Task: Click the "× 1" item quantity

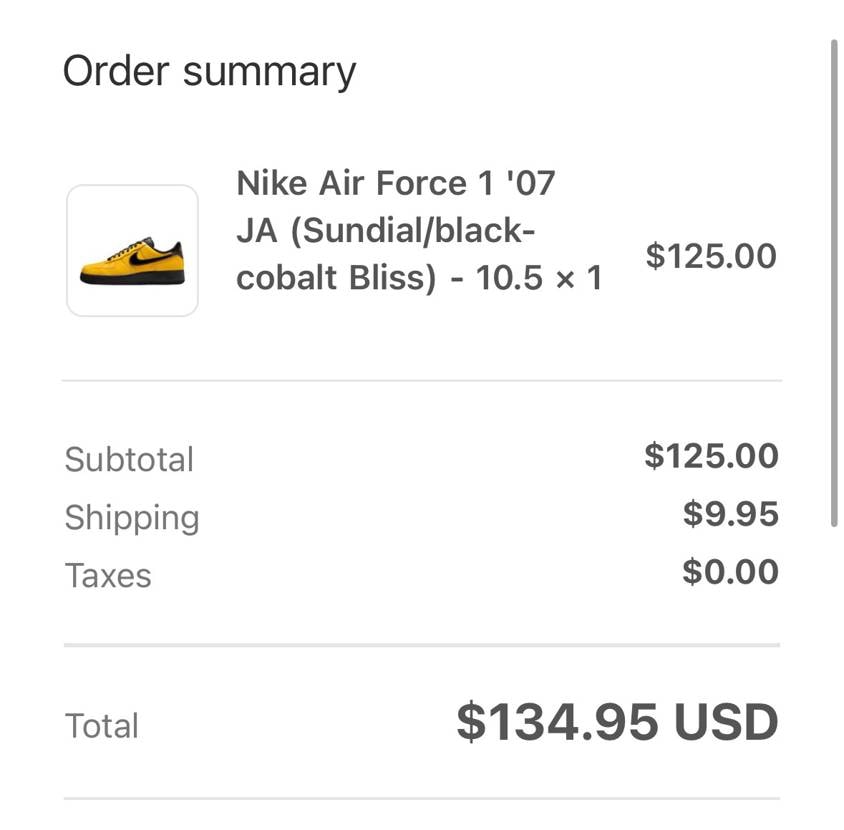Action: coord(578,278)
